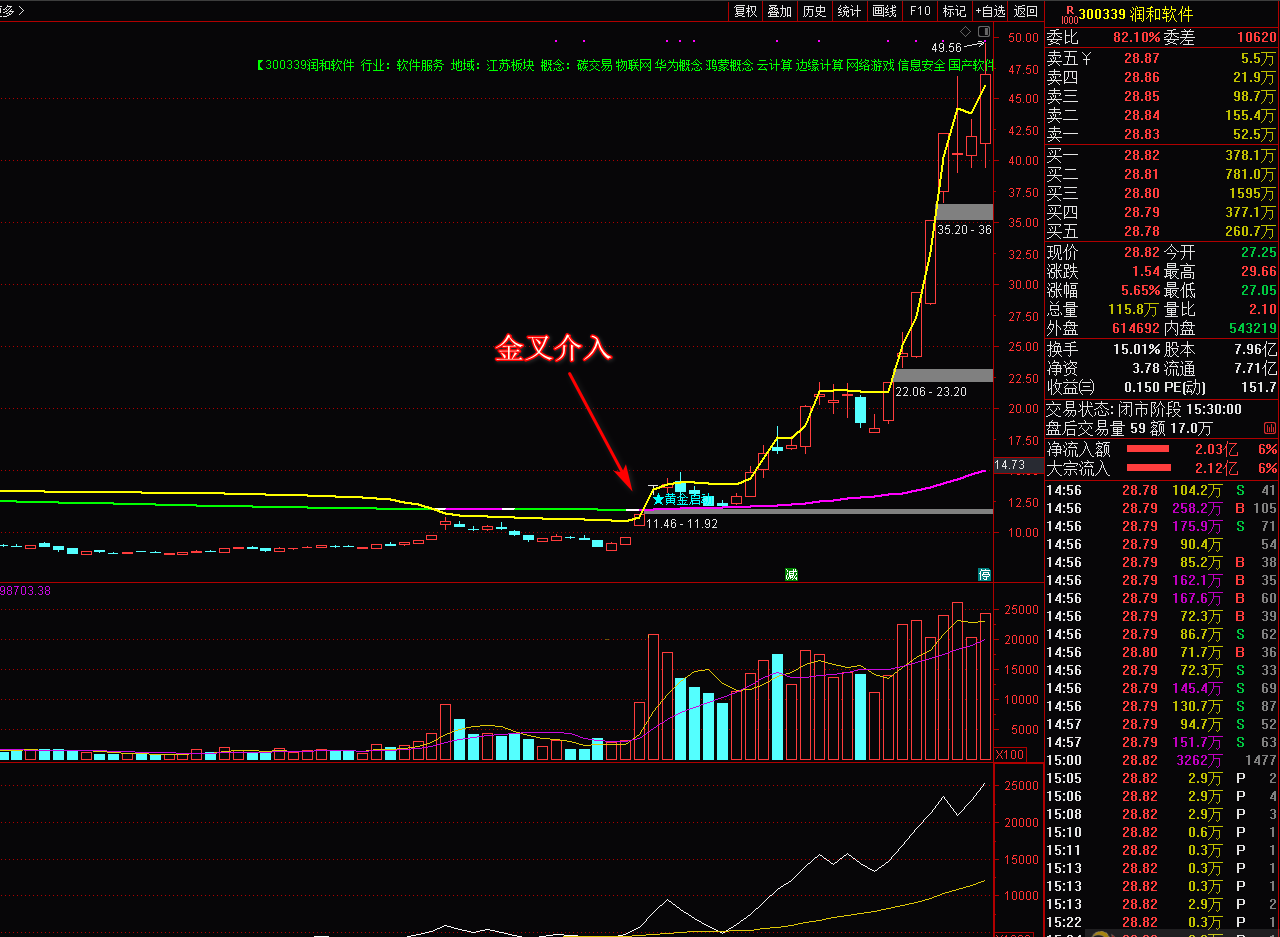This screenshot has height=937, width=1280.
Task: Click the X100 unit label on the volume panel
Action: point(1010,753)
